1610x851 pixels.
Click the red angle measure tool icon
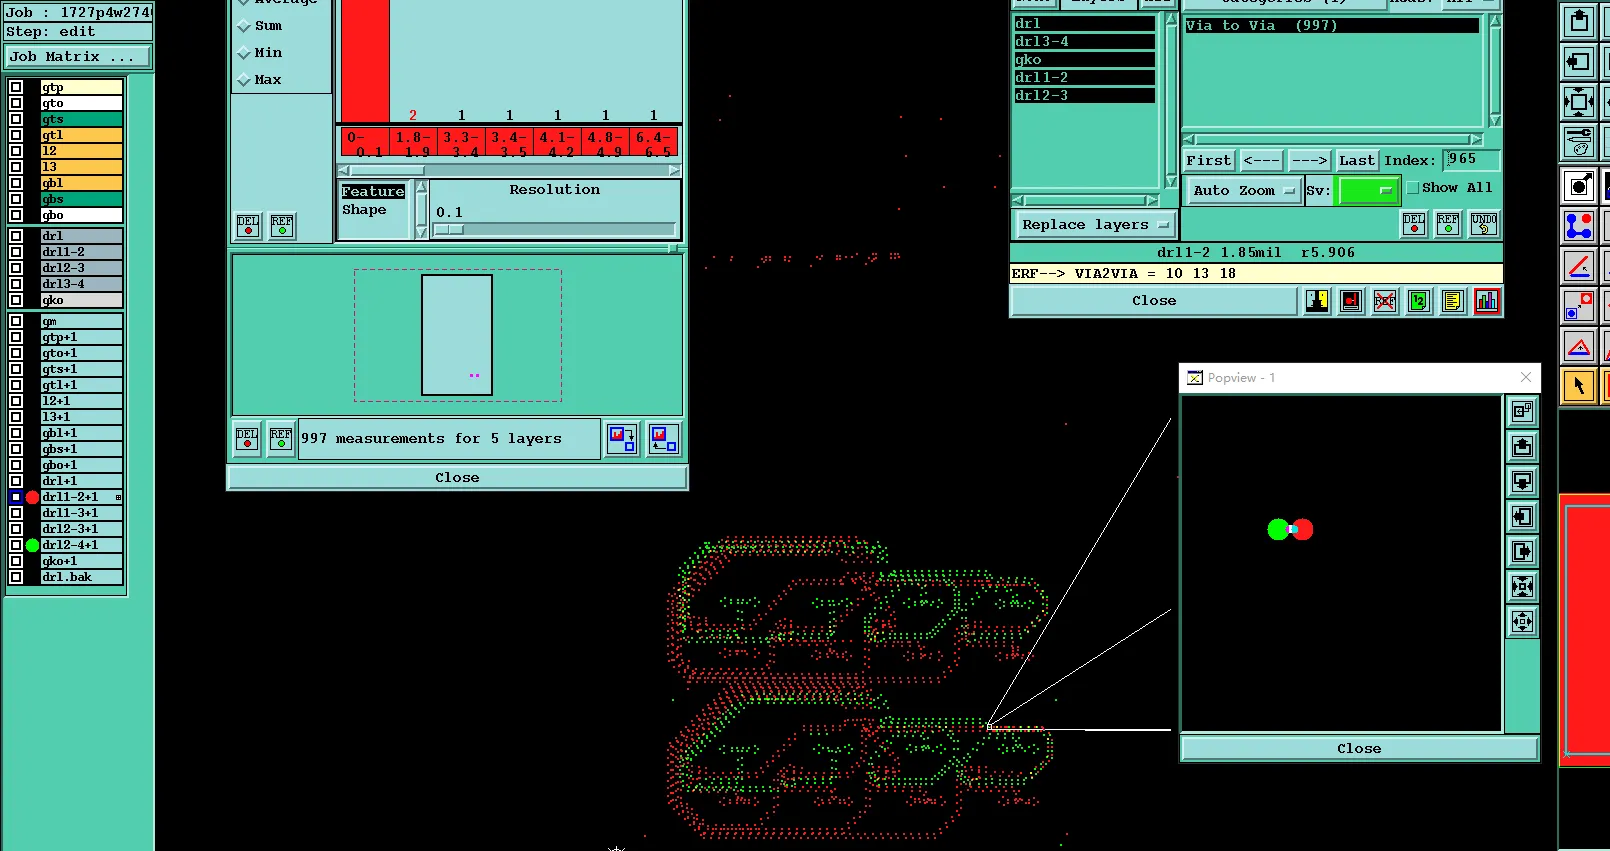[x=1579, y=267]
